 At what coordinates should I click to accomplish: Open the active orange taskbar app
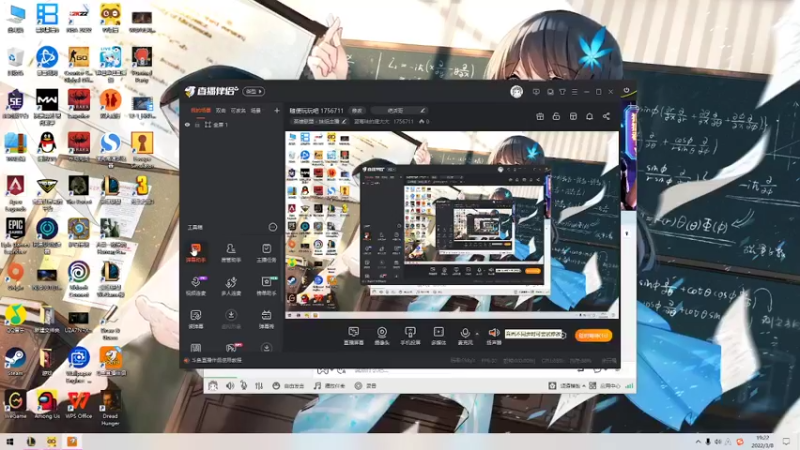(72, 442)
